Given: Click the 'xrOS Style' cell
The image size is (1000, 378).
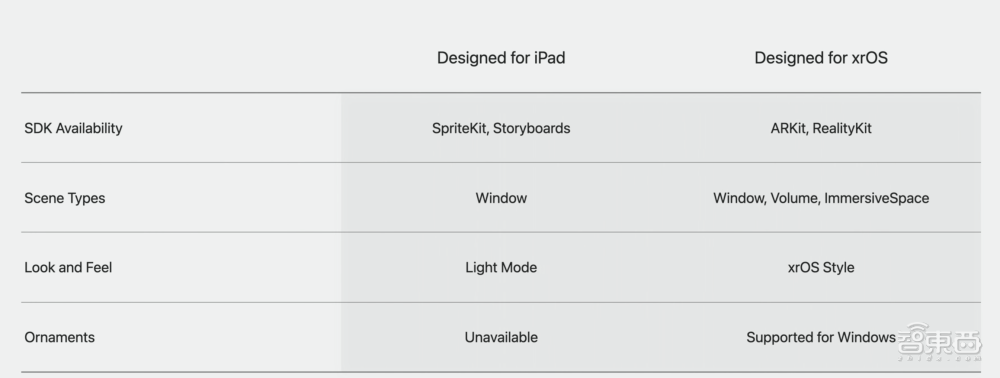Looking at the screenshot, I should tap(821, 268).
